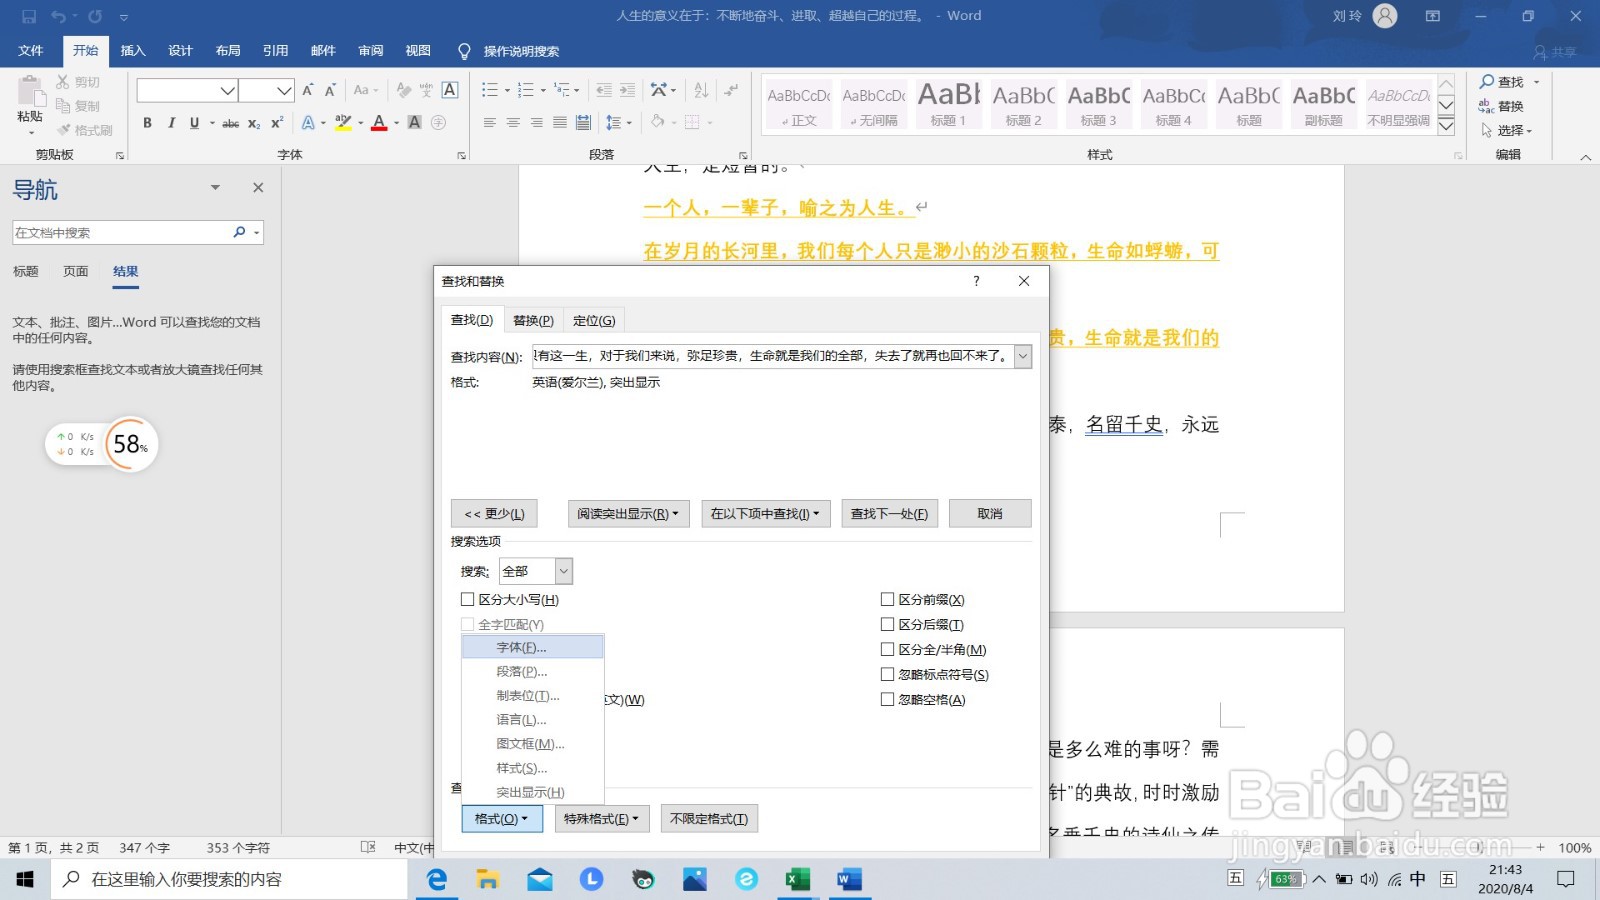This screenshot has width=1600, height=900.
Task: Click the increase font size icon
Action: tap(308, 90)
